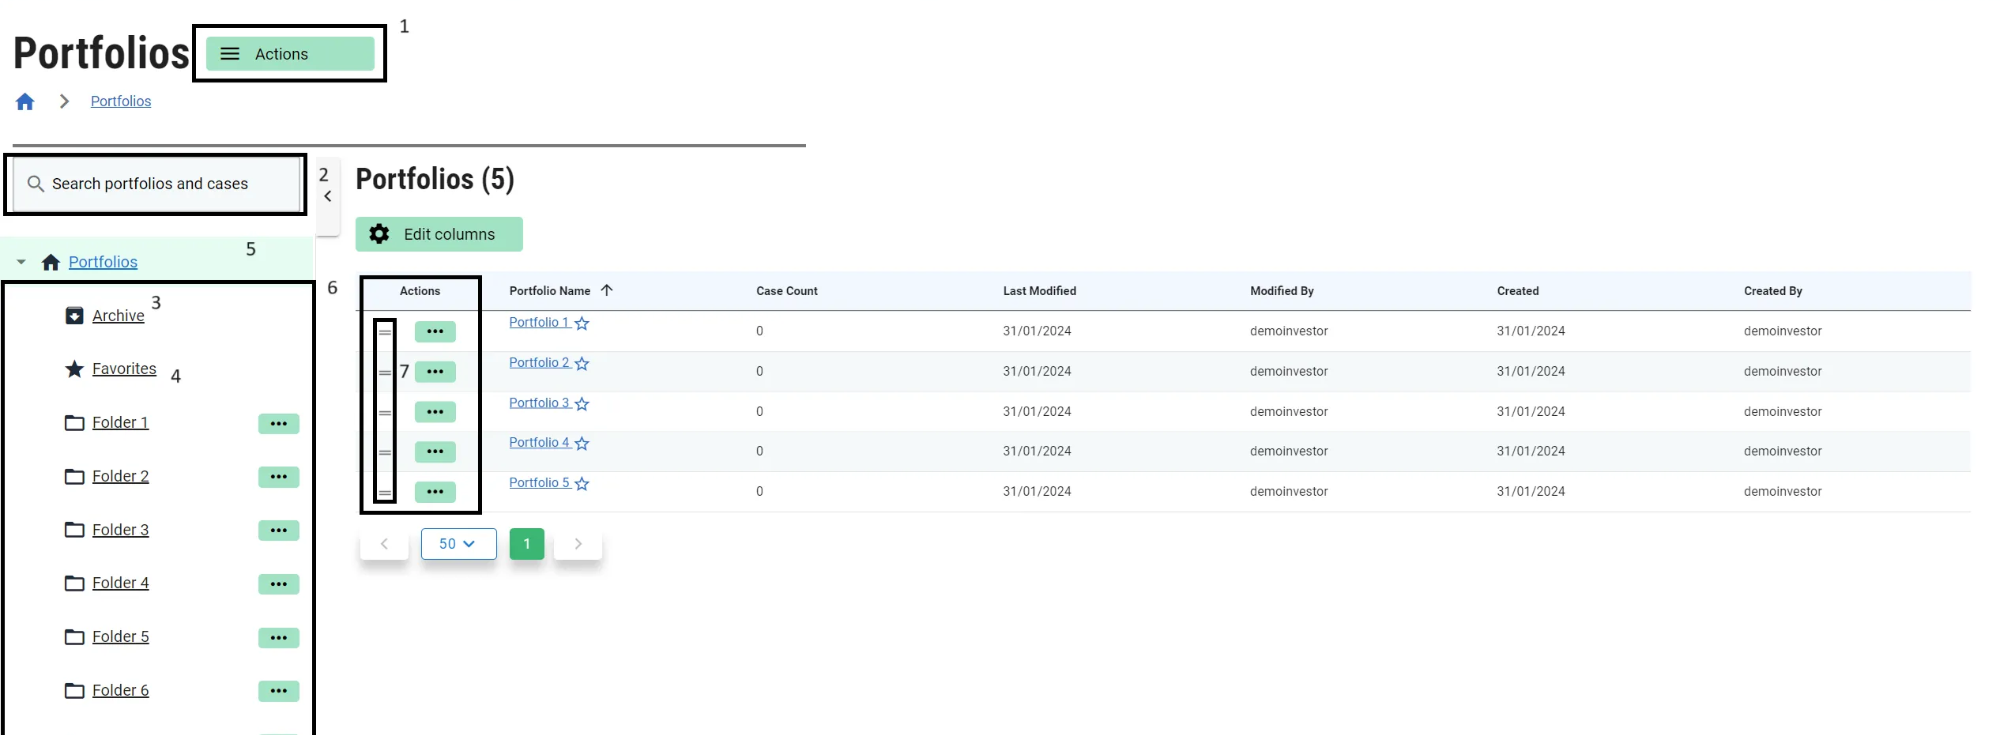Open Favorites in the sidebar

tap(124, 369)
